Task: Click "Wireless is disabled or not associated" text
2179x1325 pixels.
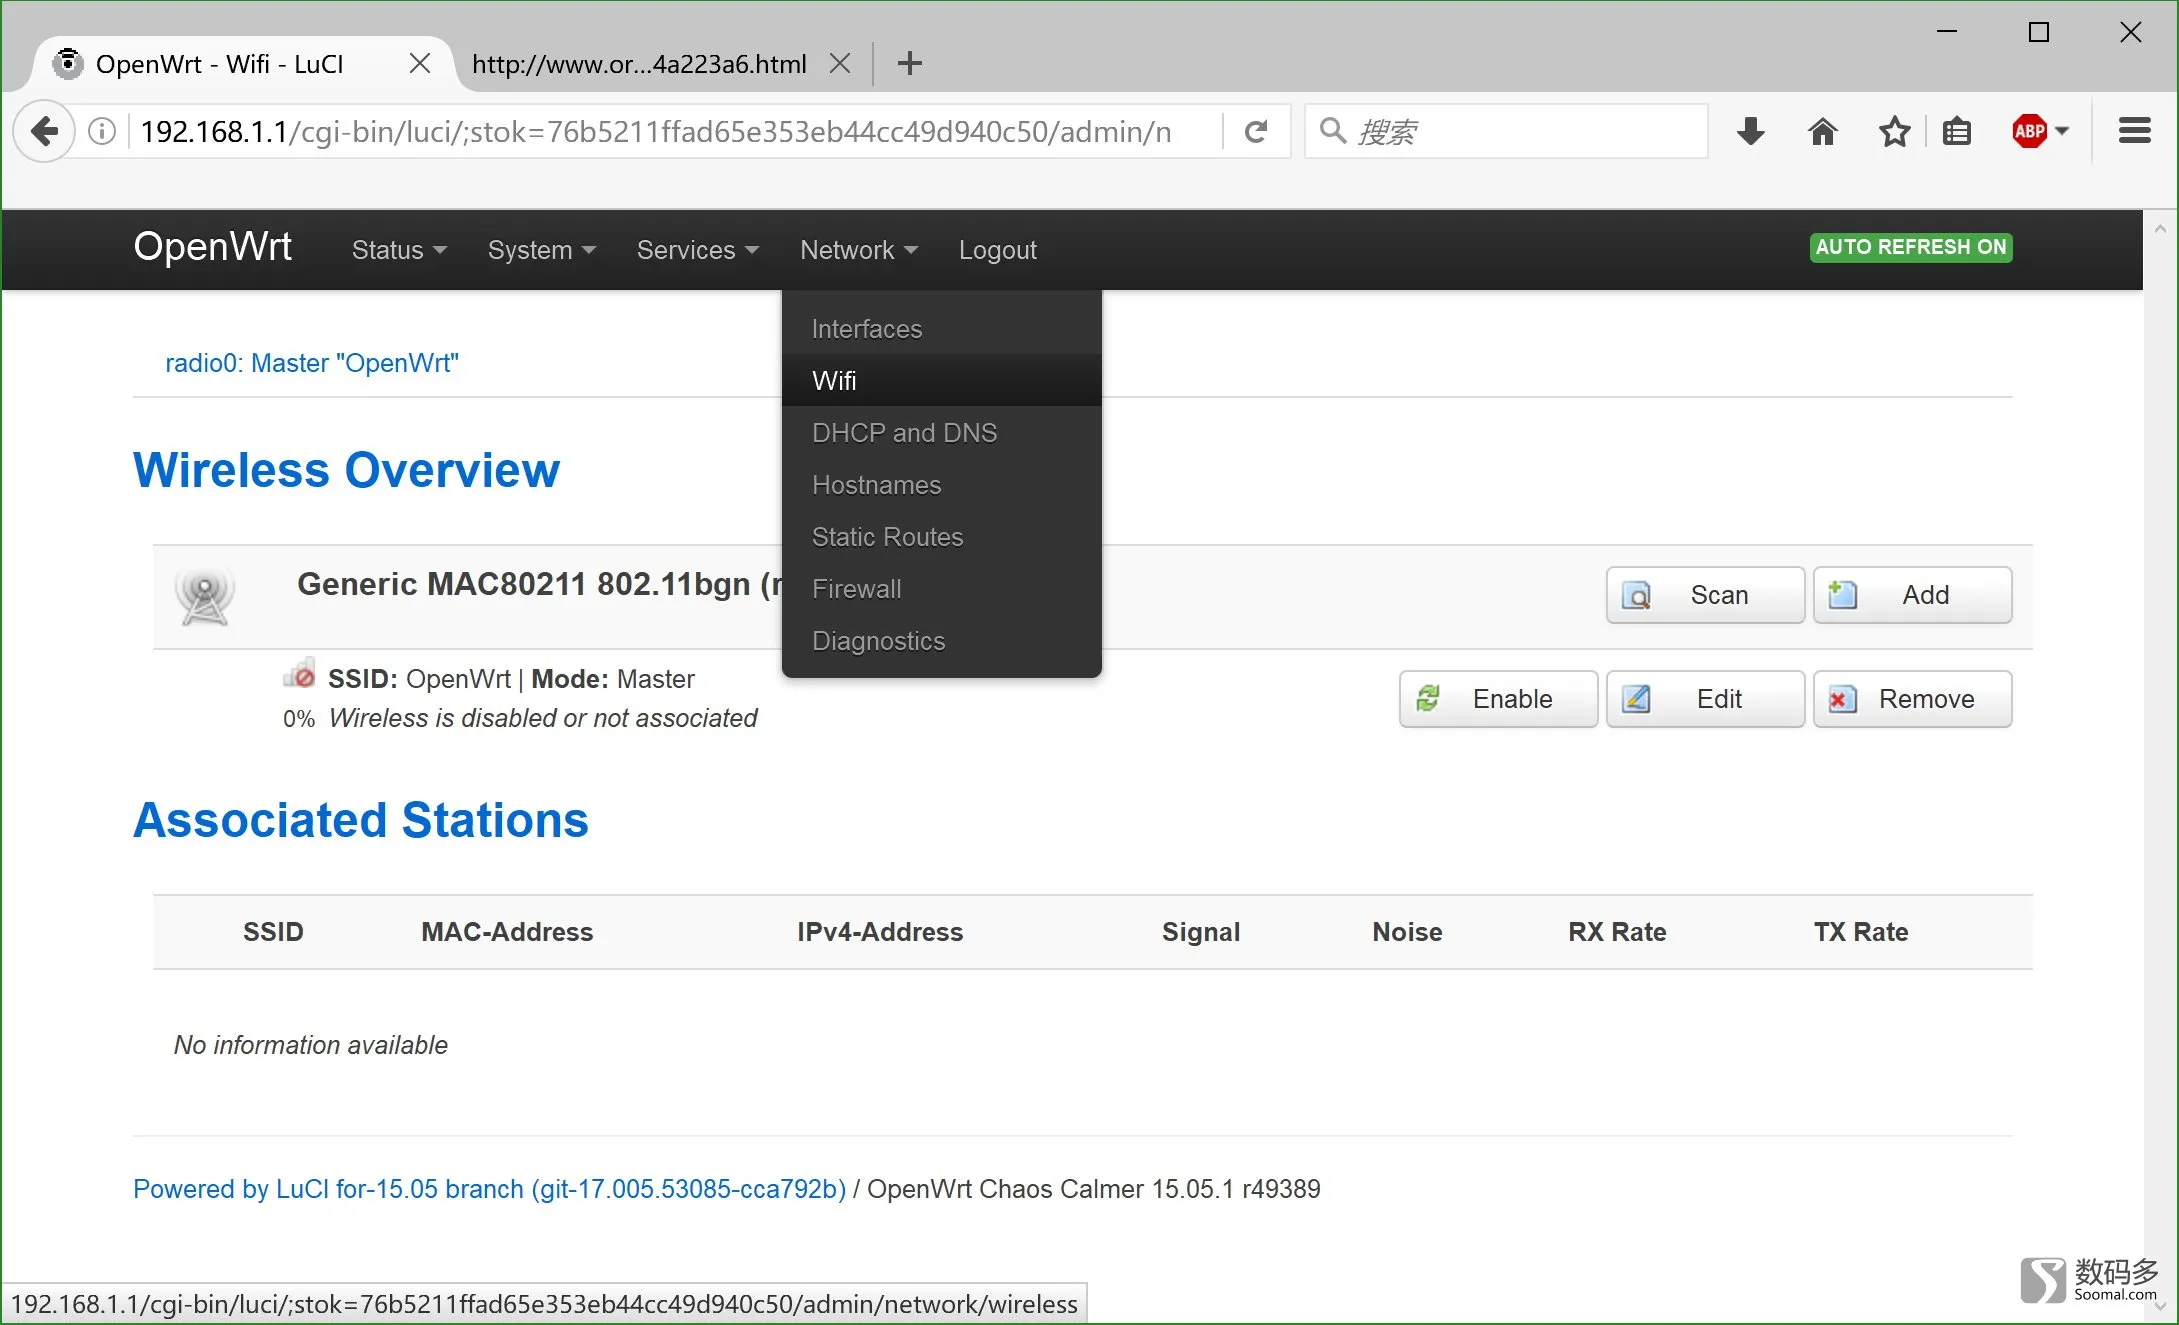Action: point(543,718)
